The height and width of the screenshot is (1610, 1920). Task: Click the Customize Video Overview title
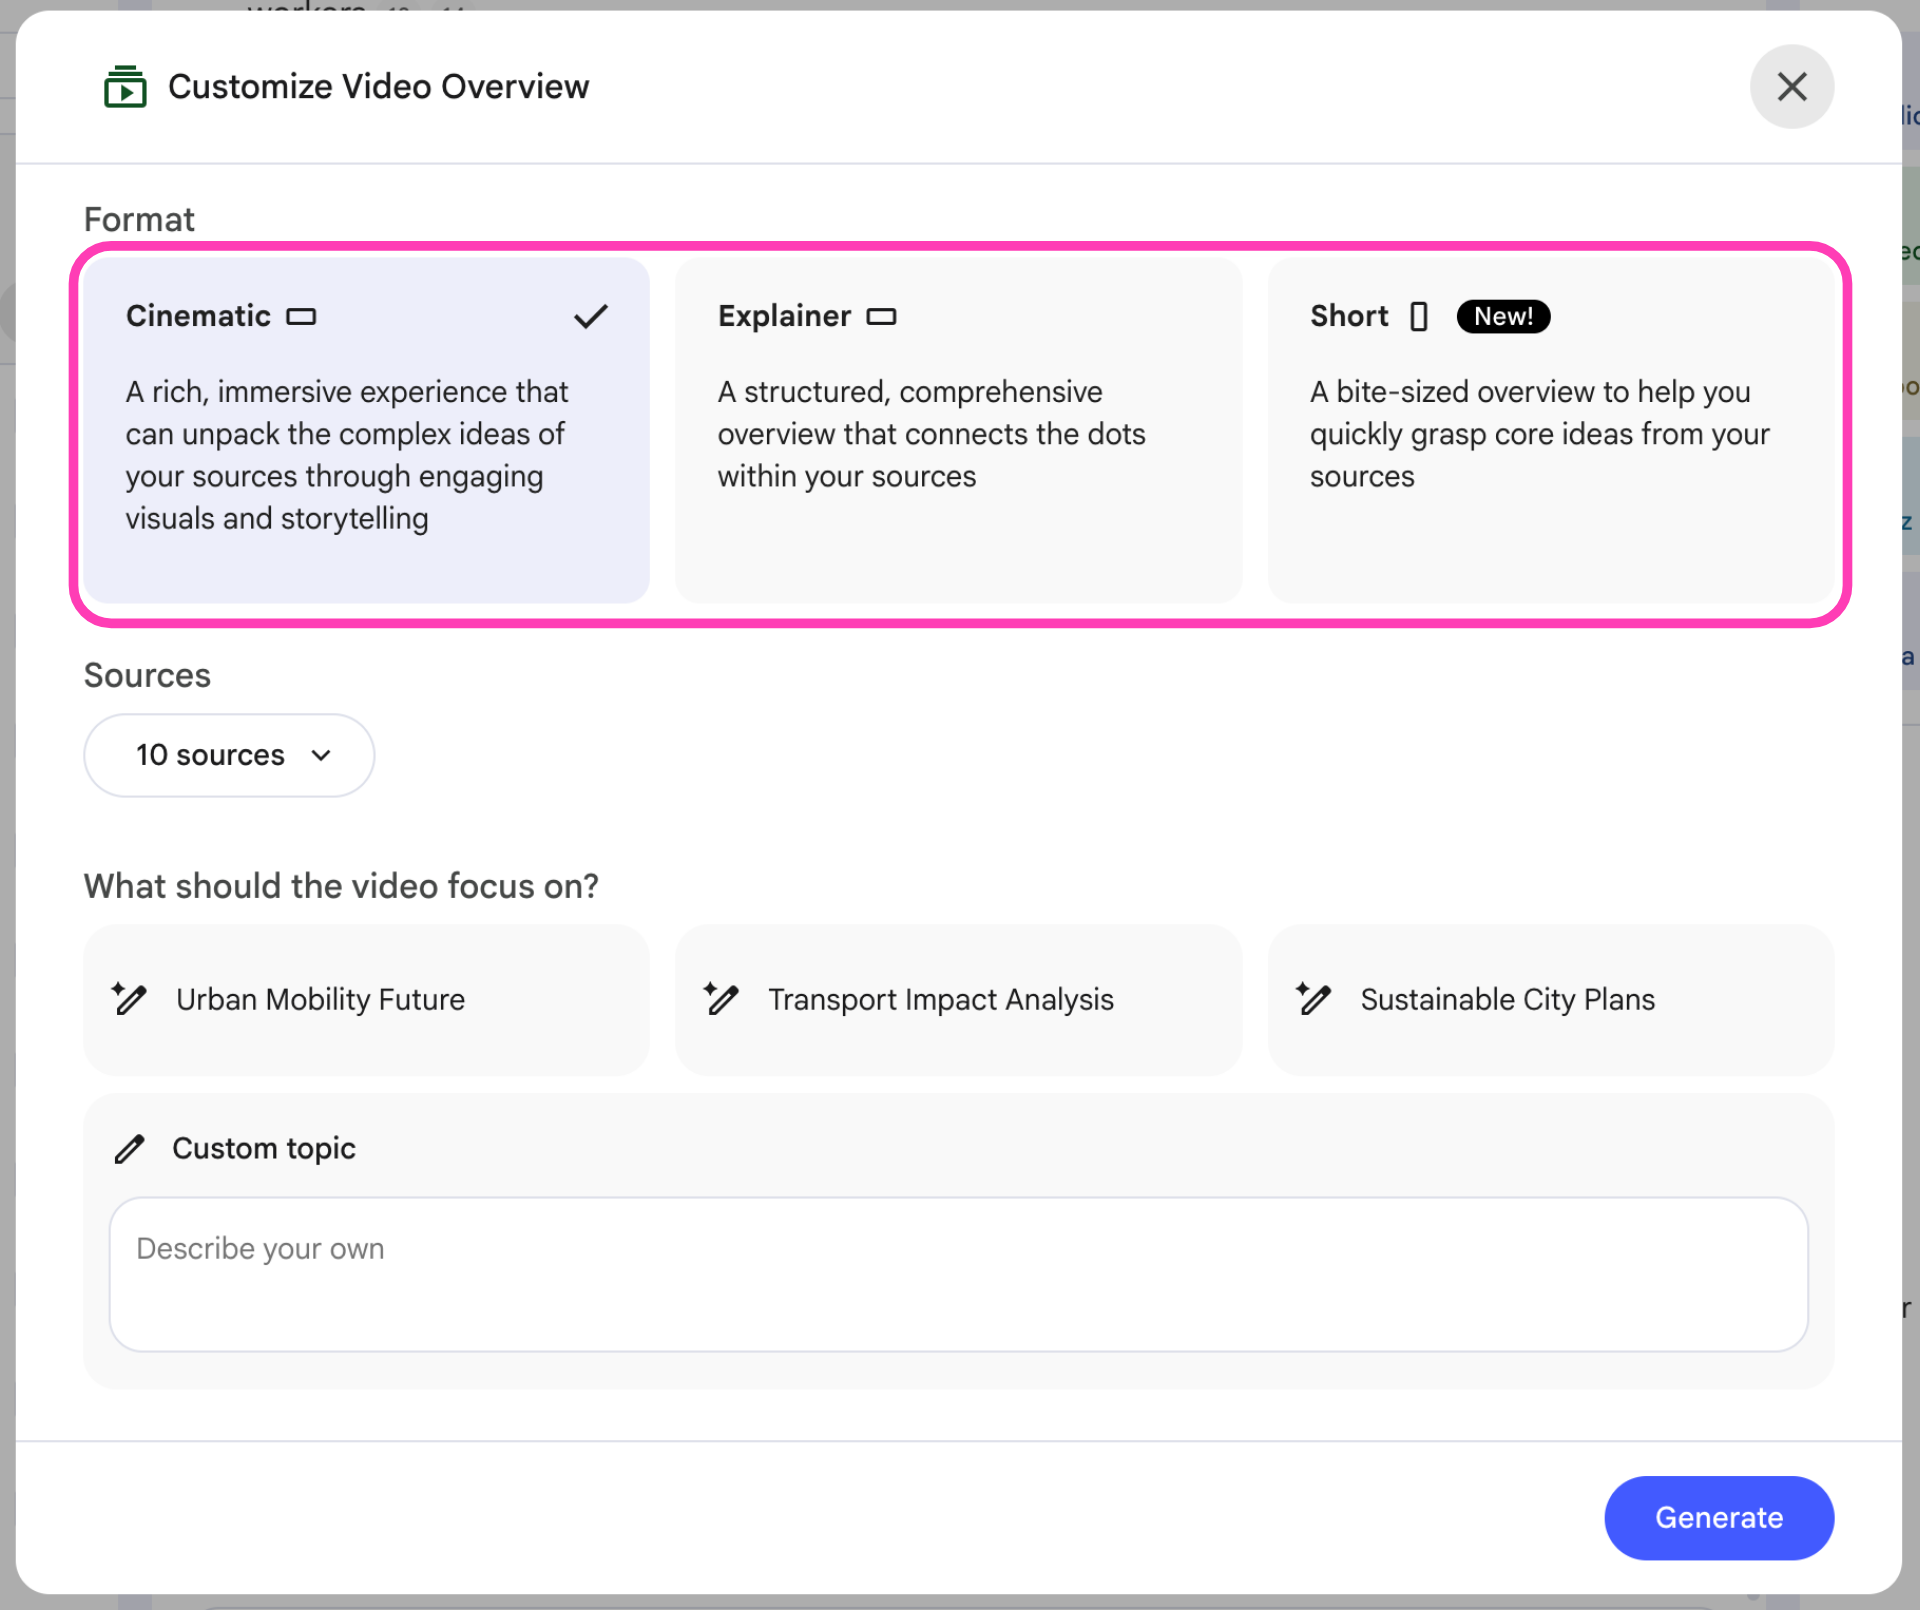tap(378, 87)
